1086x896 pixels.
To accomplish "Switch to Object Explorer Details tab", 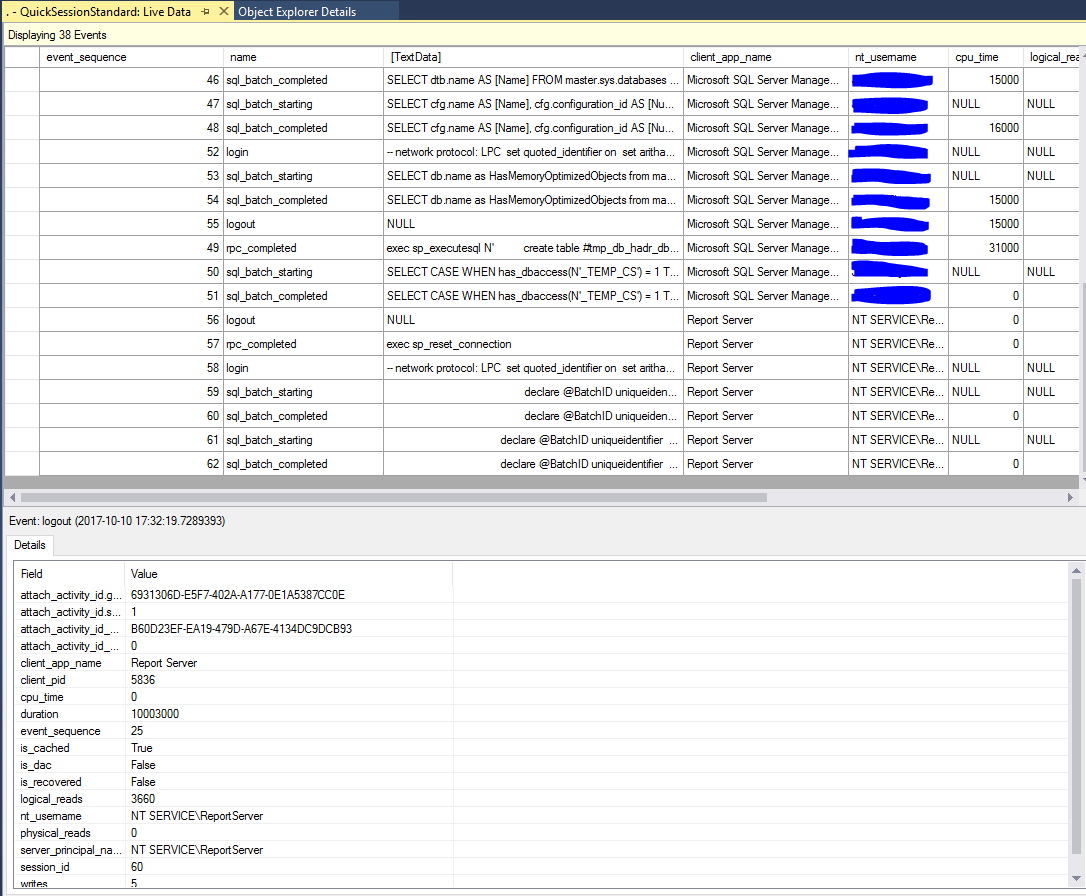I will pyautogui.click(x=297, y=12).
